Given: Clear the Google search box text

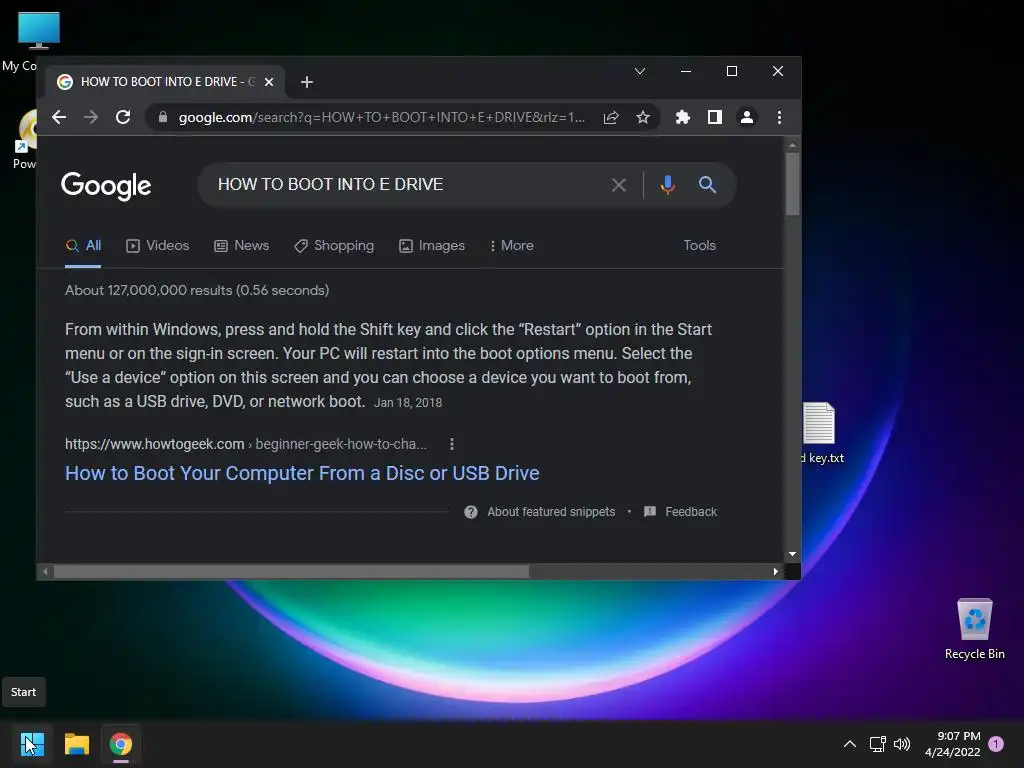Looking at the screenshot, I should click(618, 185).
